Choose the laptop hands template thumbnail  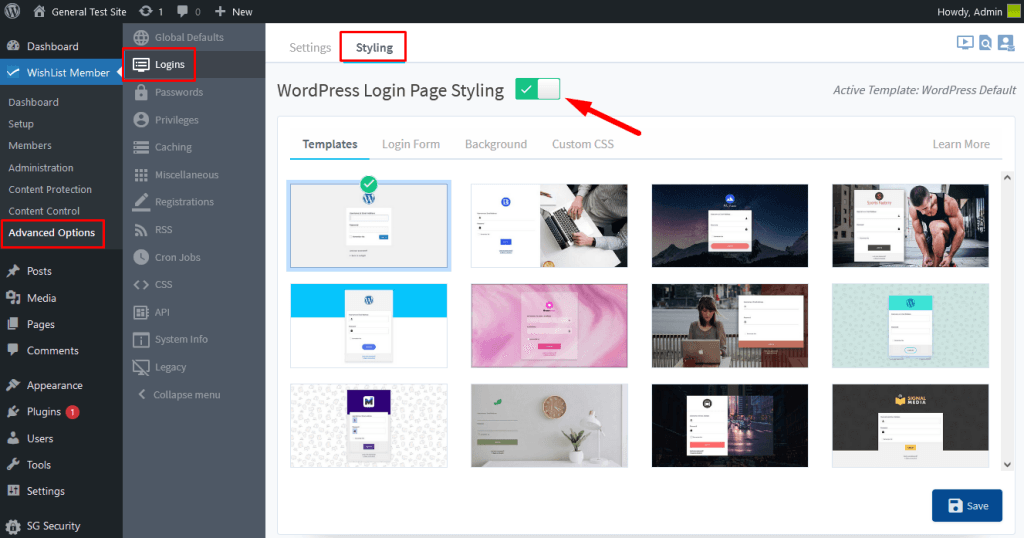pyautogui.click(x=549, y=225)
